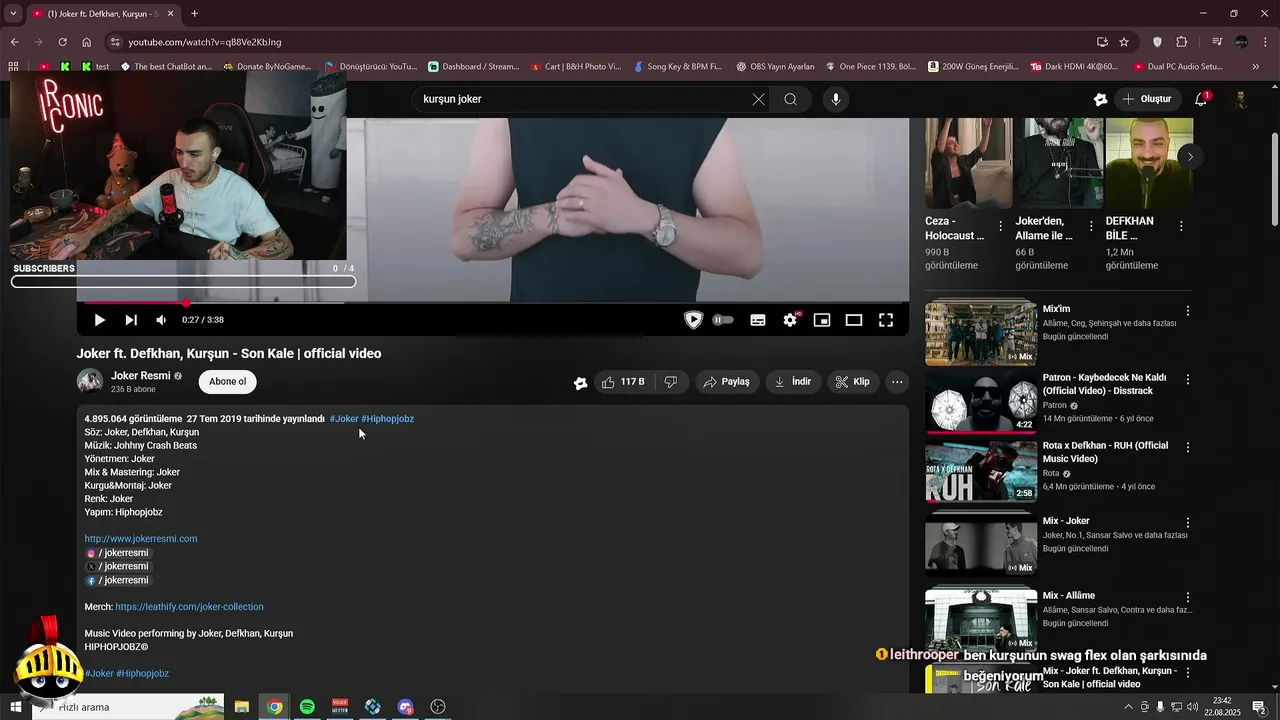Image resolution: width=1280 pixels, height=720 pixels.
Task: Open Patron Kaybedecek Ne Kaldı thumbnail
Action: pos(981,401)
